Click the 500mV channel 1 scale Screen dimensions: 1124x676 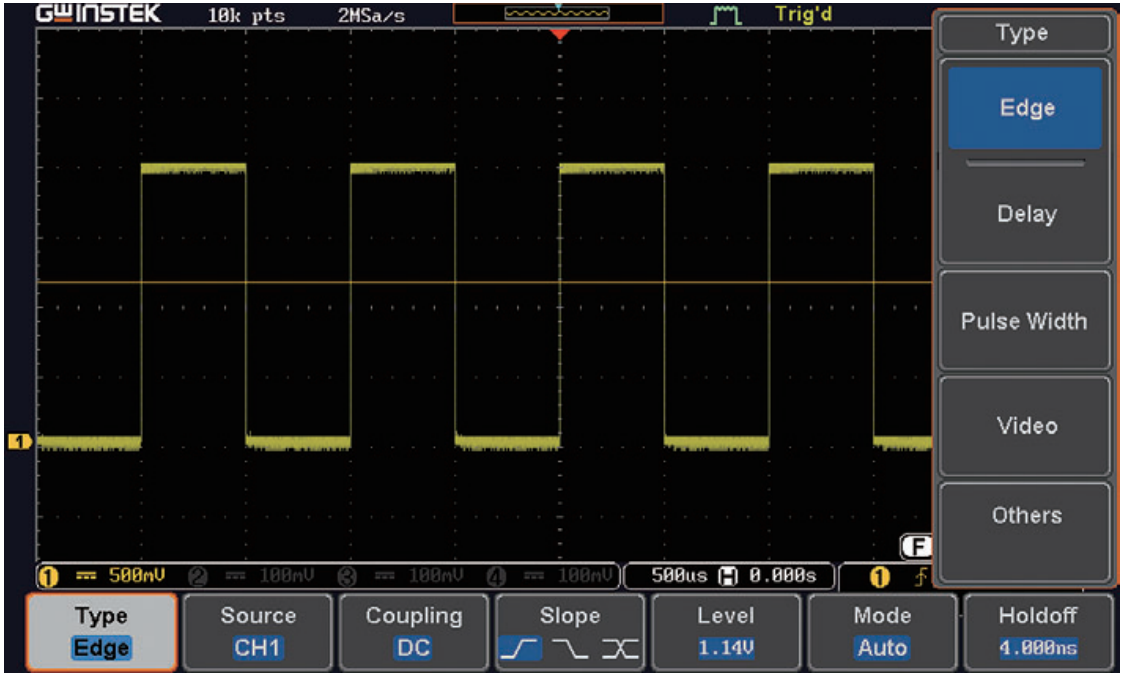(x=137, y=575)
